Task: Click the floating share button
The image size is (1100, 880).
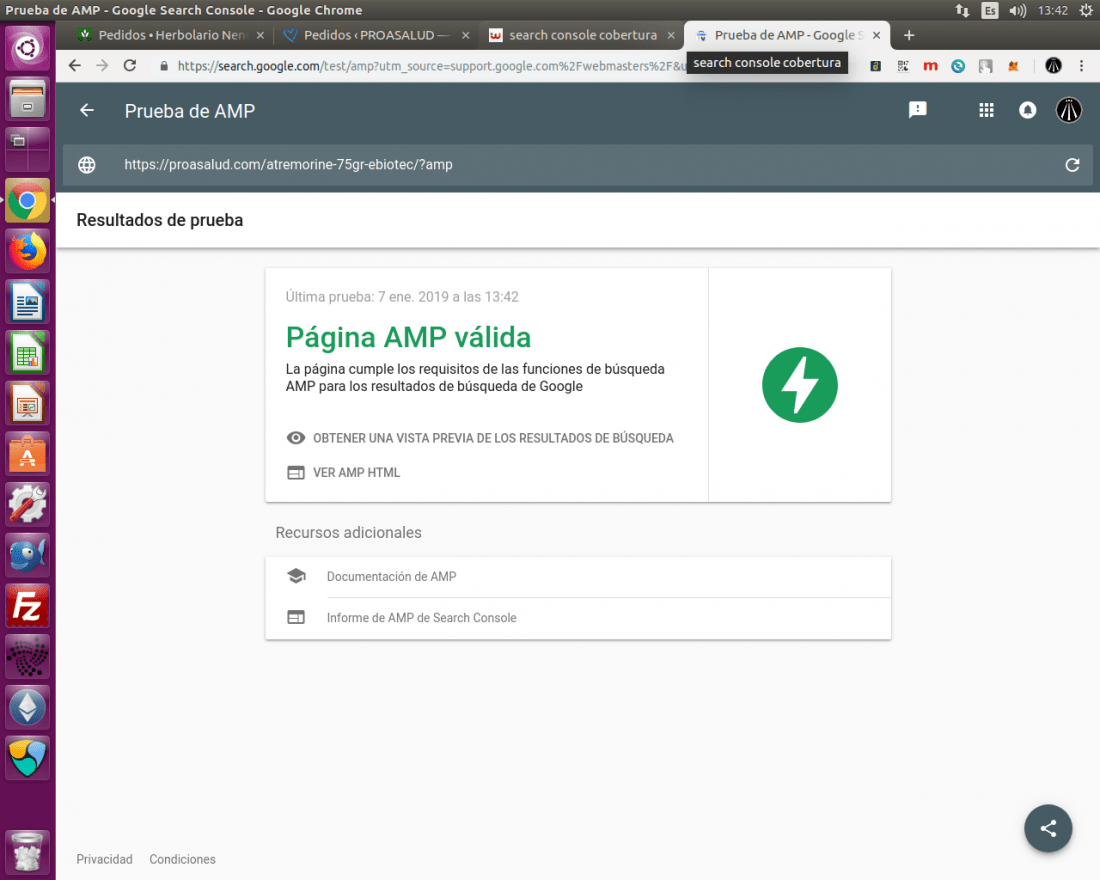Action: (x=1048, y=828)
